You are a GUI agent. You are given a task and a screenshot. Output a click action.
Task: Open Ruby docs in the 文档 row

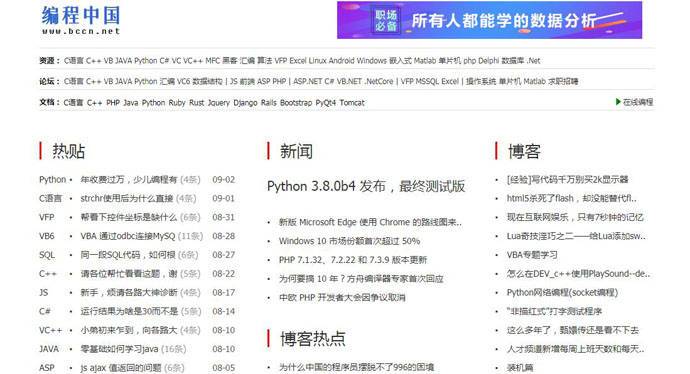177,103
